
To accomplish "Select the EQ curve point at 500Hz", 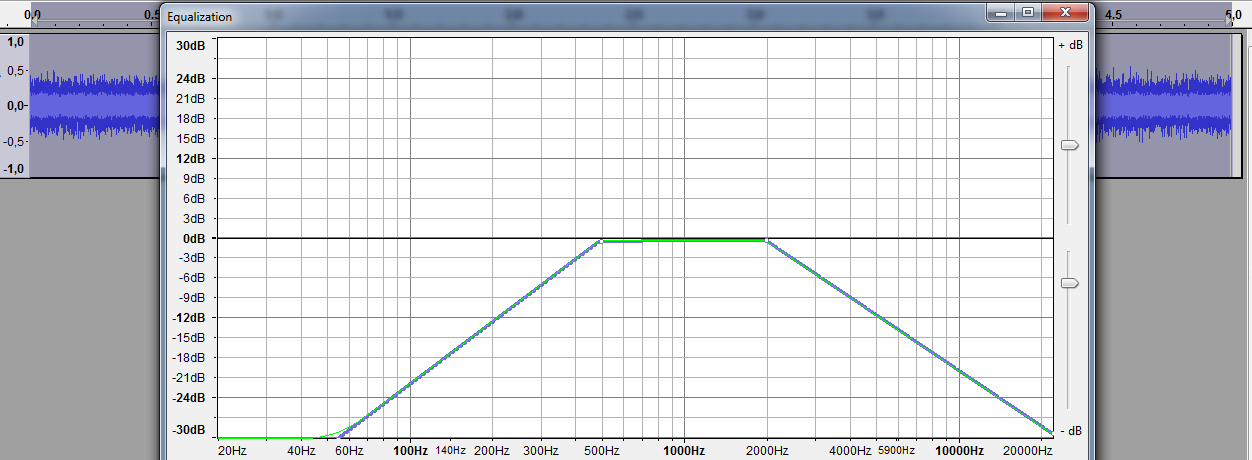I will pos(600,240).
